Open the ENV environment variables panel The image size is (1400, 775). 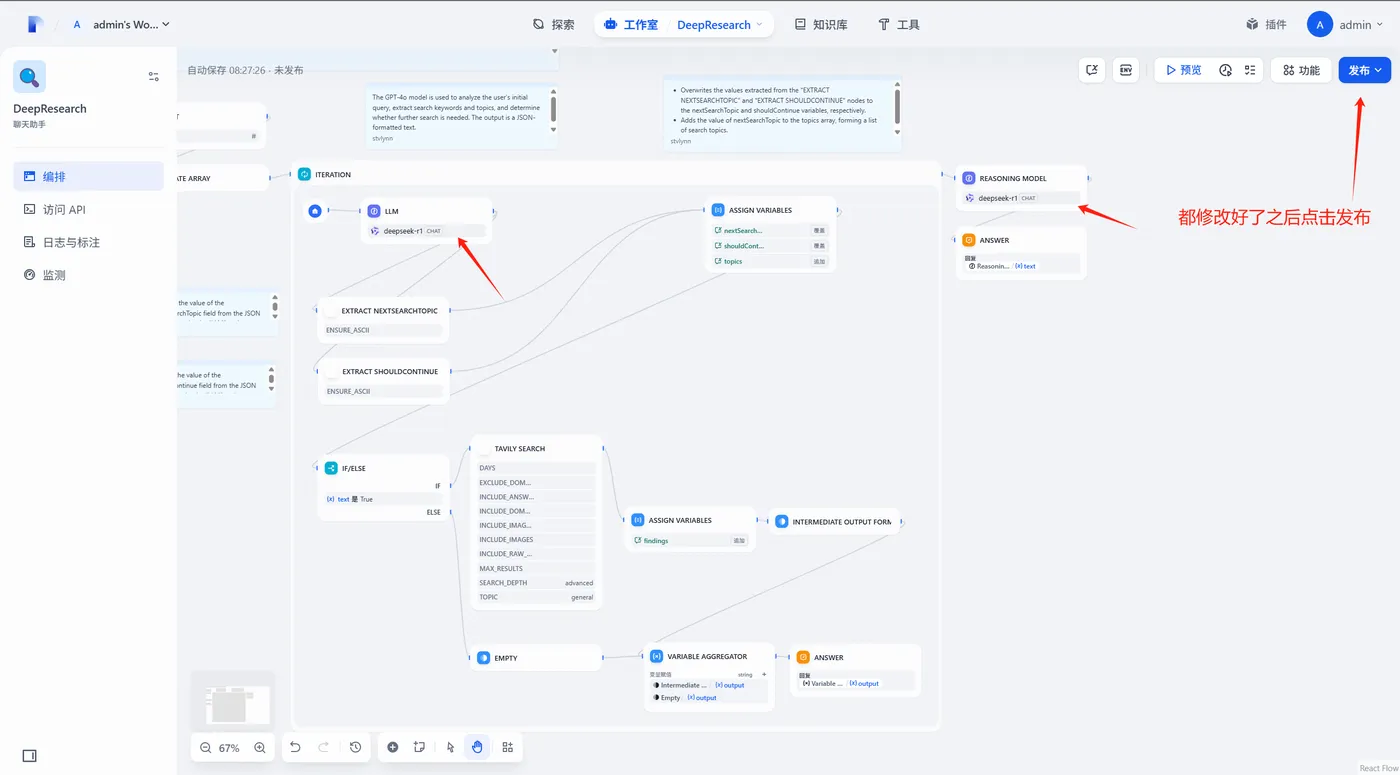pos(1126,70)
